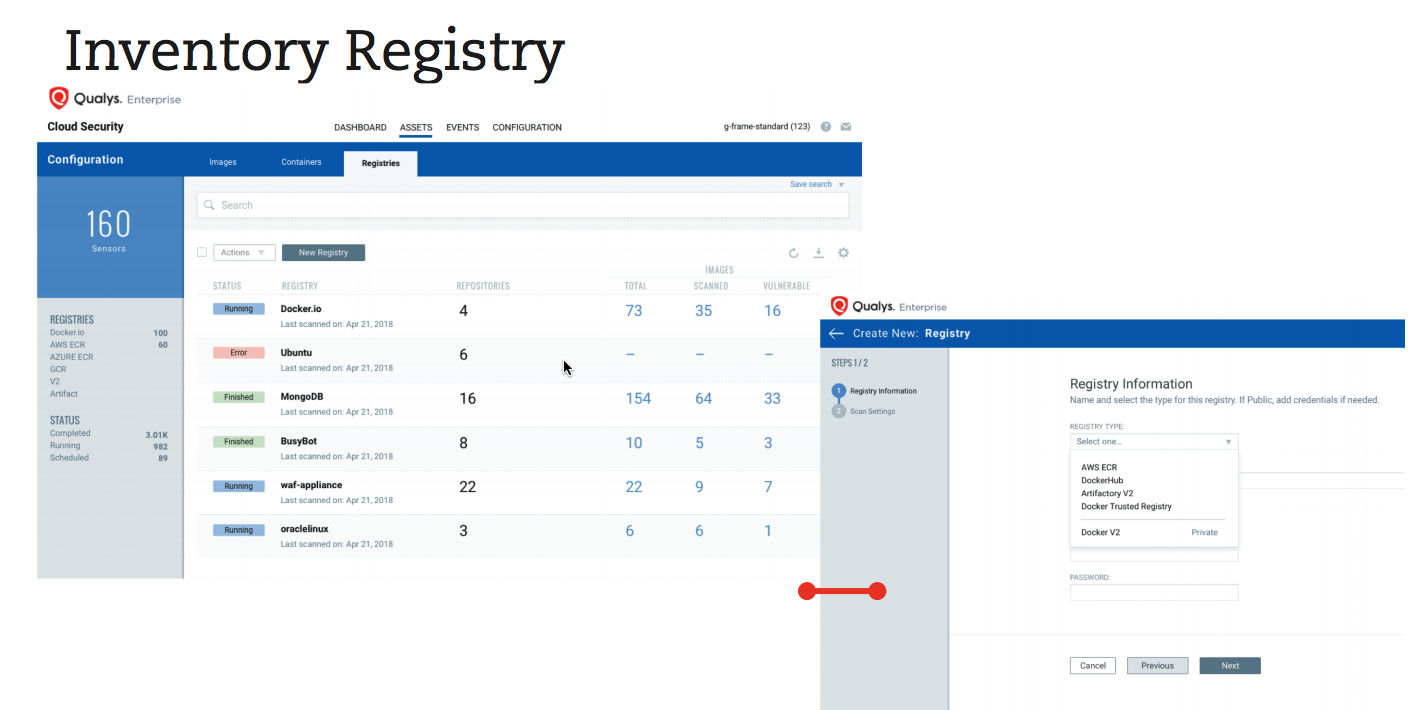
Task: Switch to the Images tab
Action: [223, 162]
